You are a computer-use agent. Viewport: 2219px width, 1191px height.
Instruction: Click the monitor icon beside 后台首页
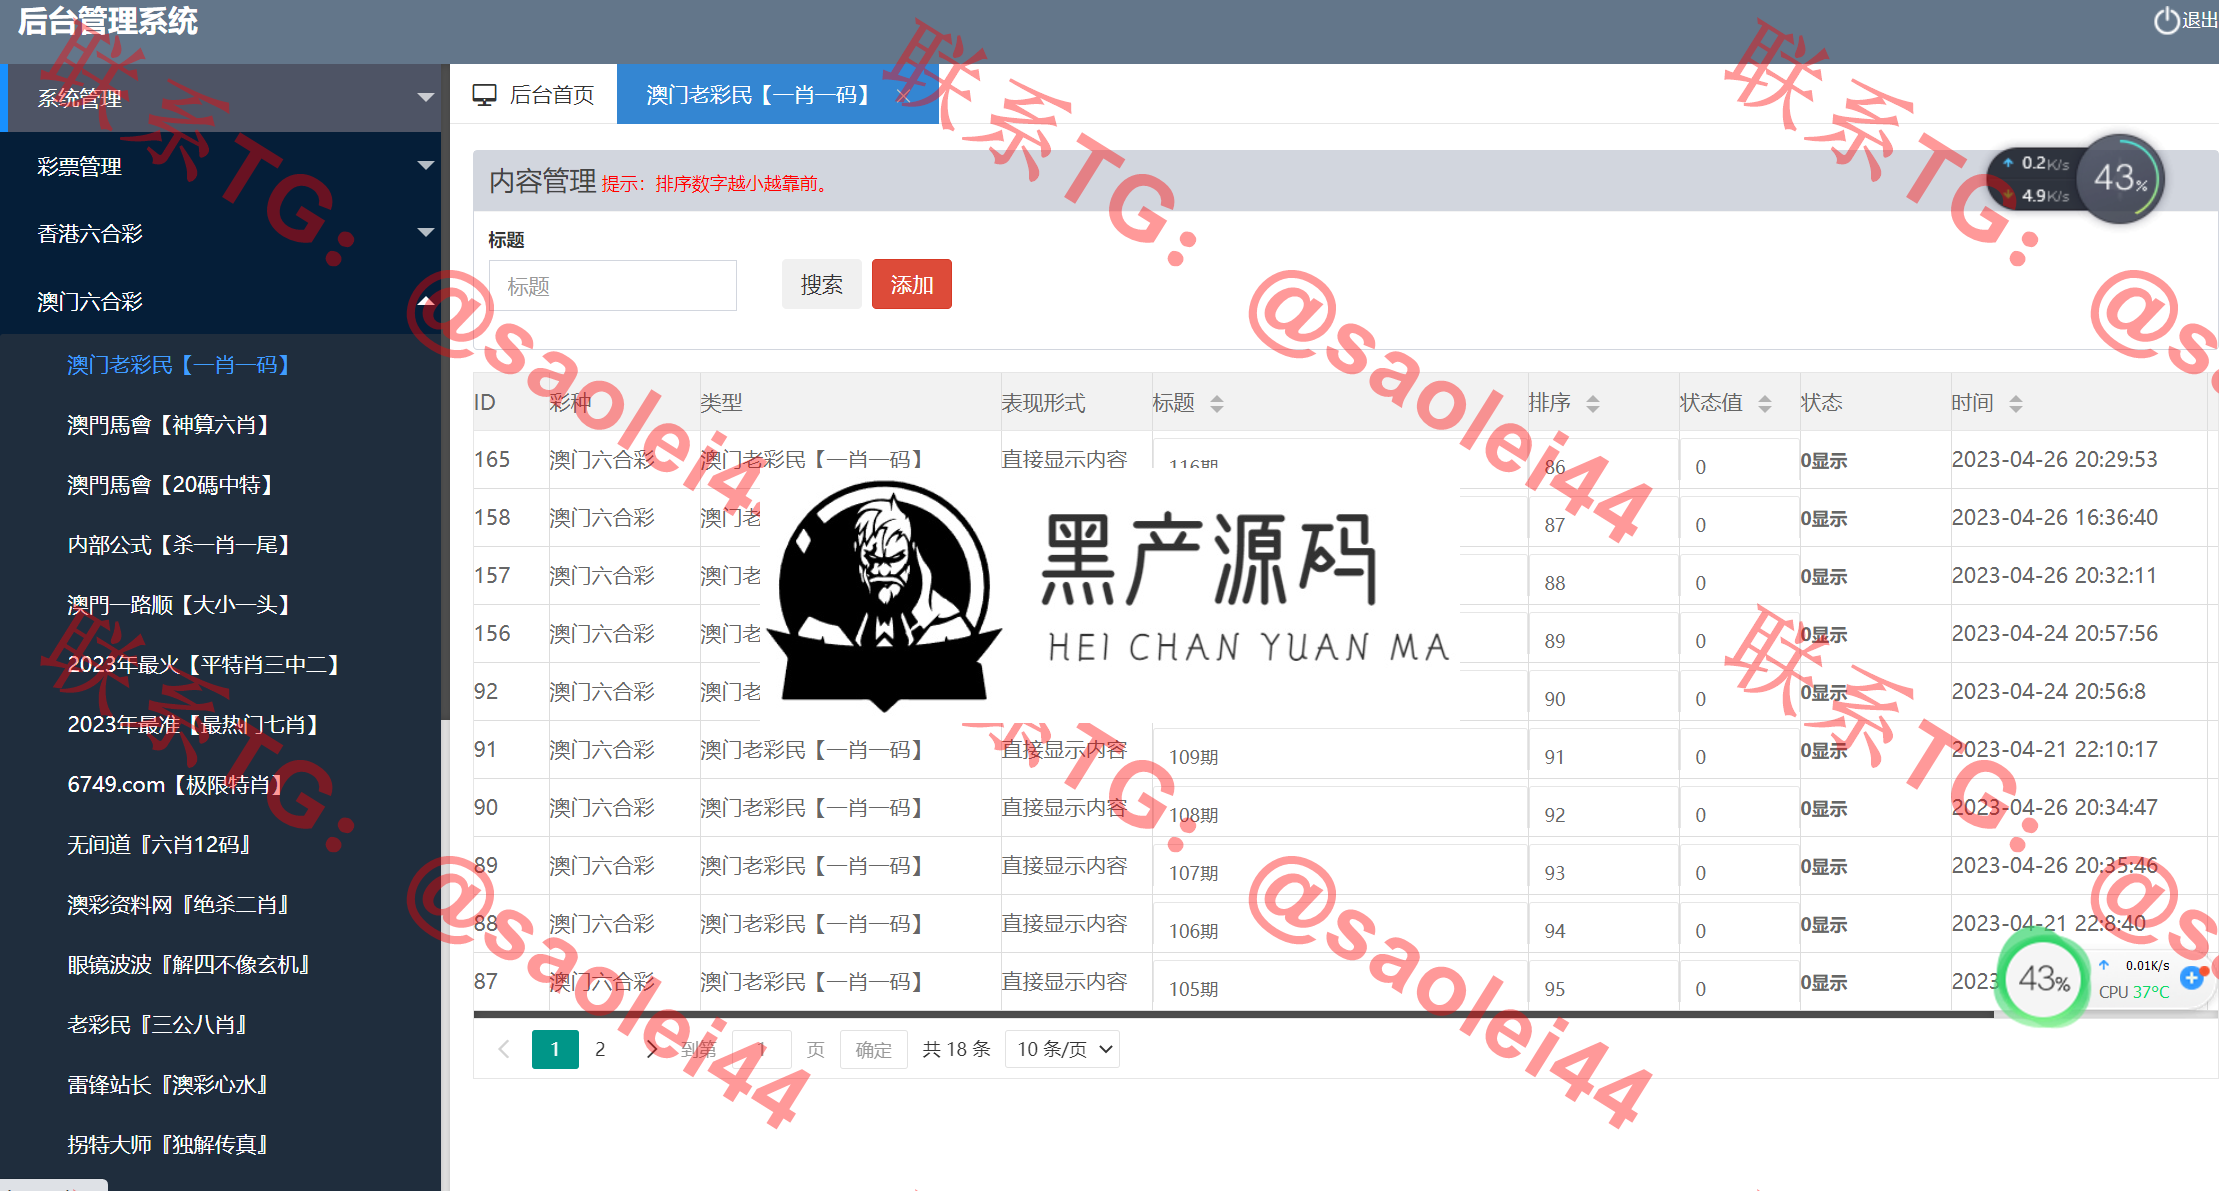coord(484,95)
